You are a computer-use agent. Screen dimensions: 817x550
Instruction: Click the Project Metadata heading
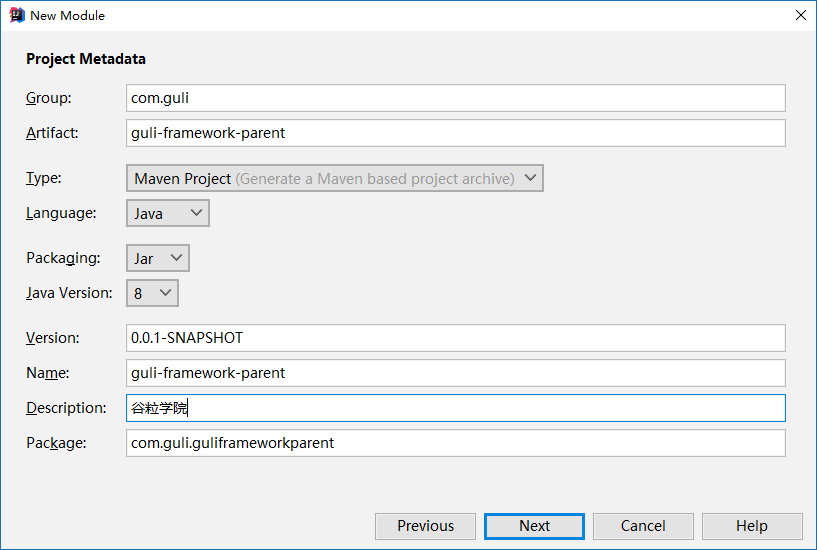tap(86, 59)
